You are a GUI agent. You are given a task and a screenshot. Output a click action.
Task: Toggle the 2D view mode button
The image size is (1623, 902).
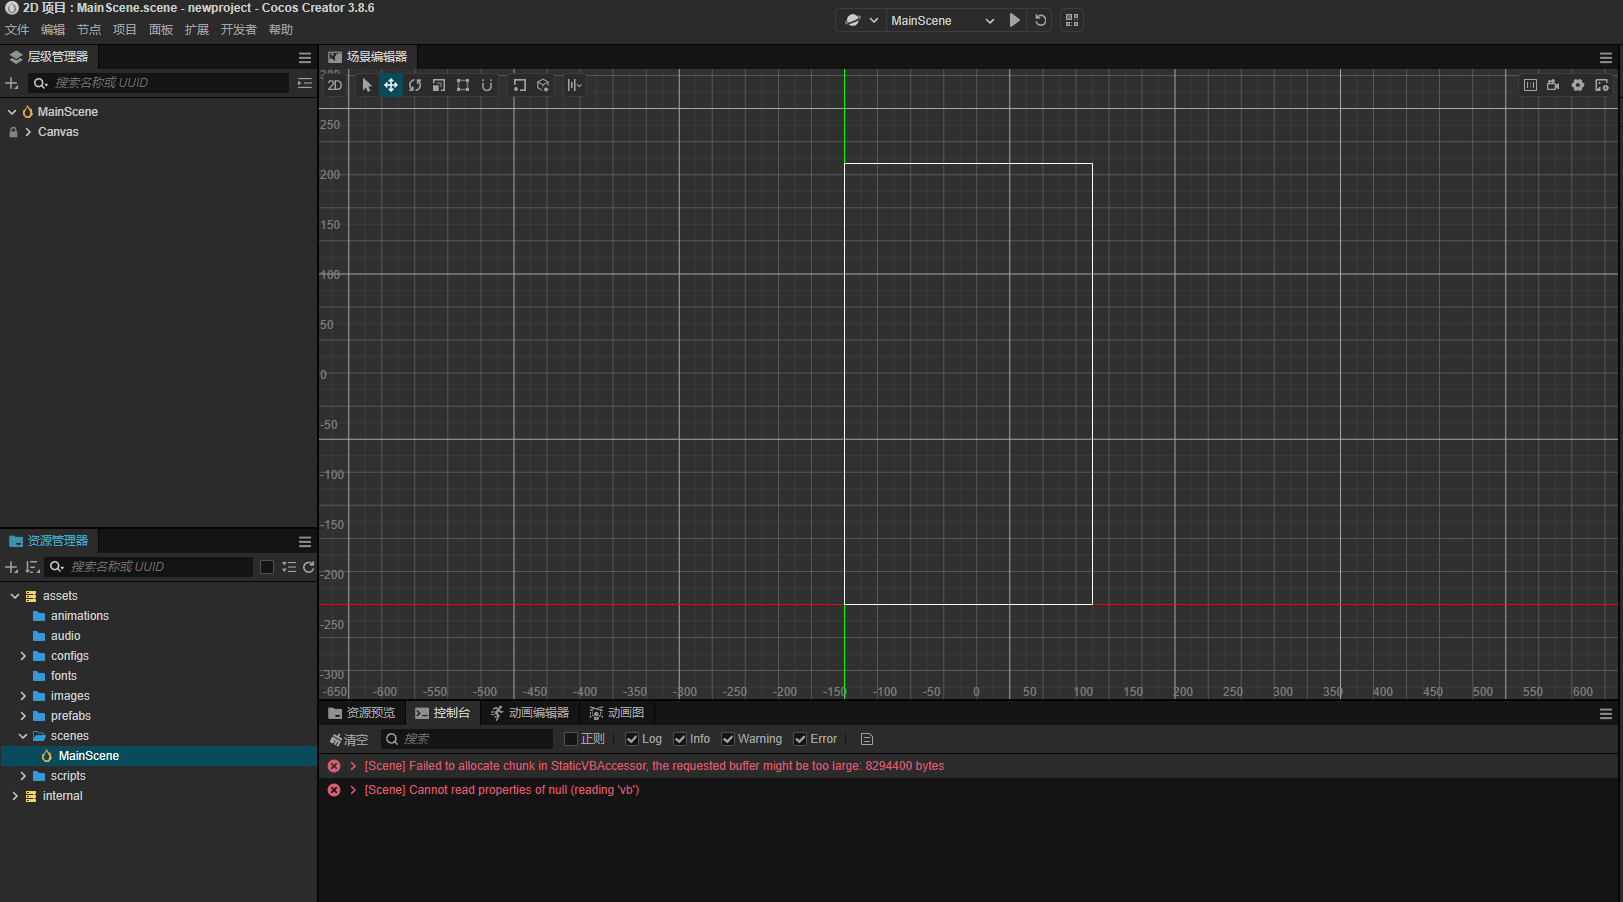coord(335,85)
